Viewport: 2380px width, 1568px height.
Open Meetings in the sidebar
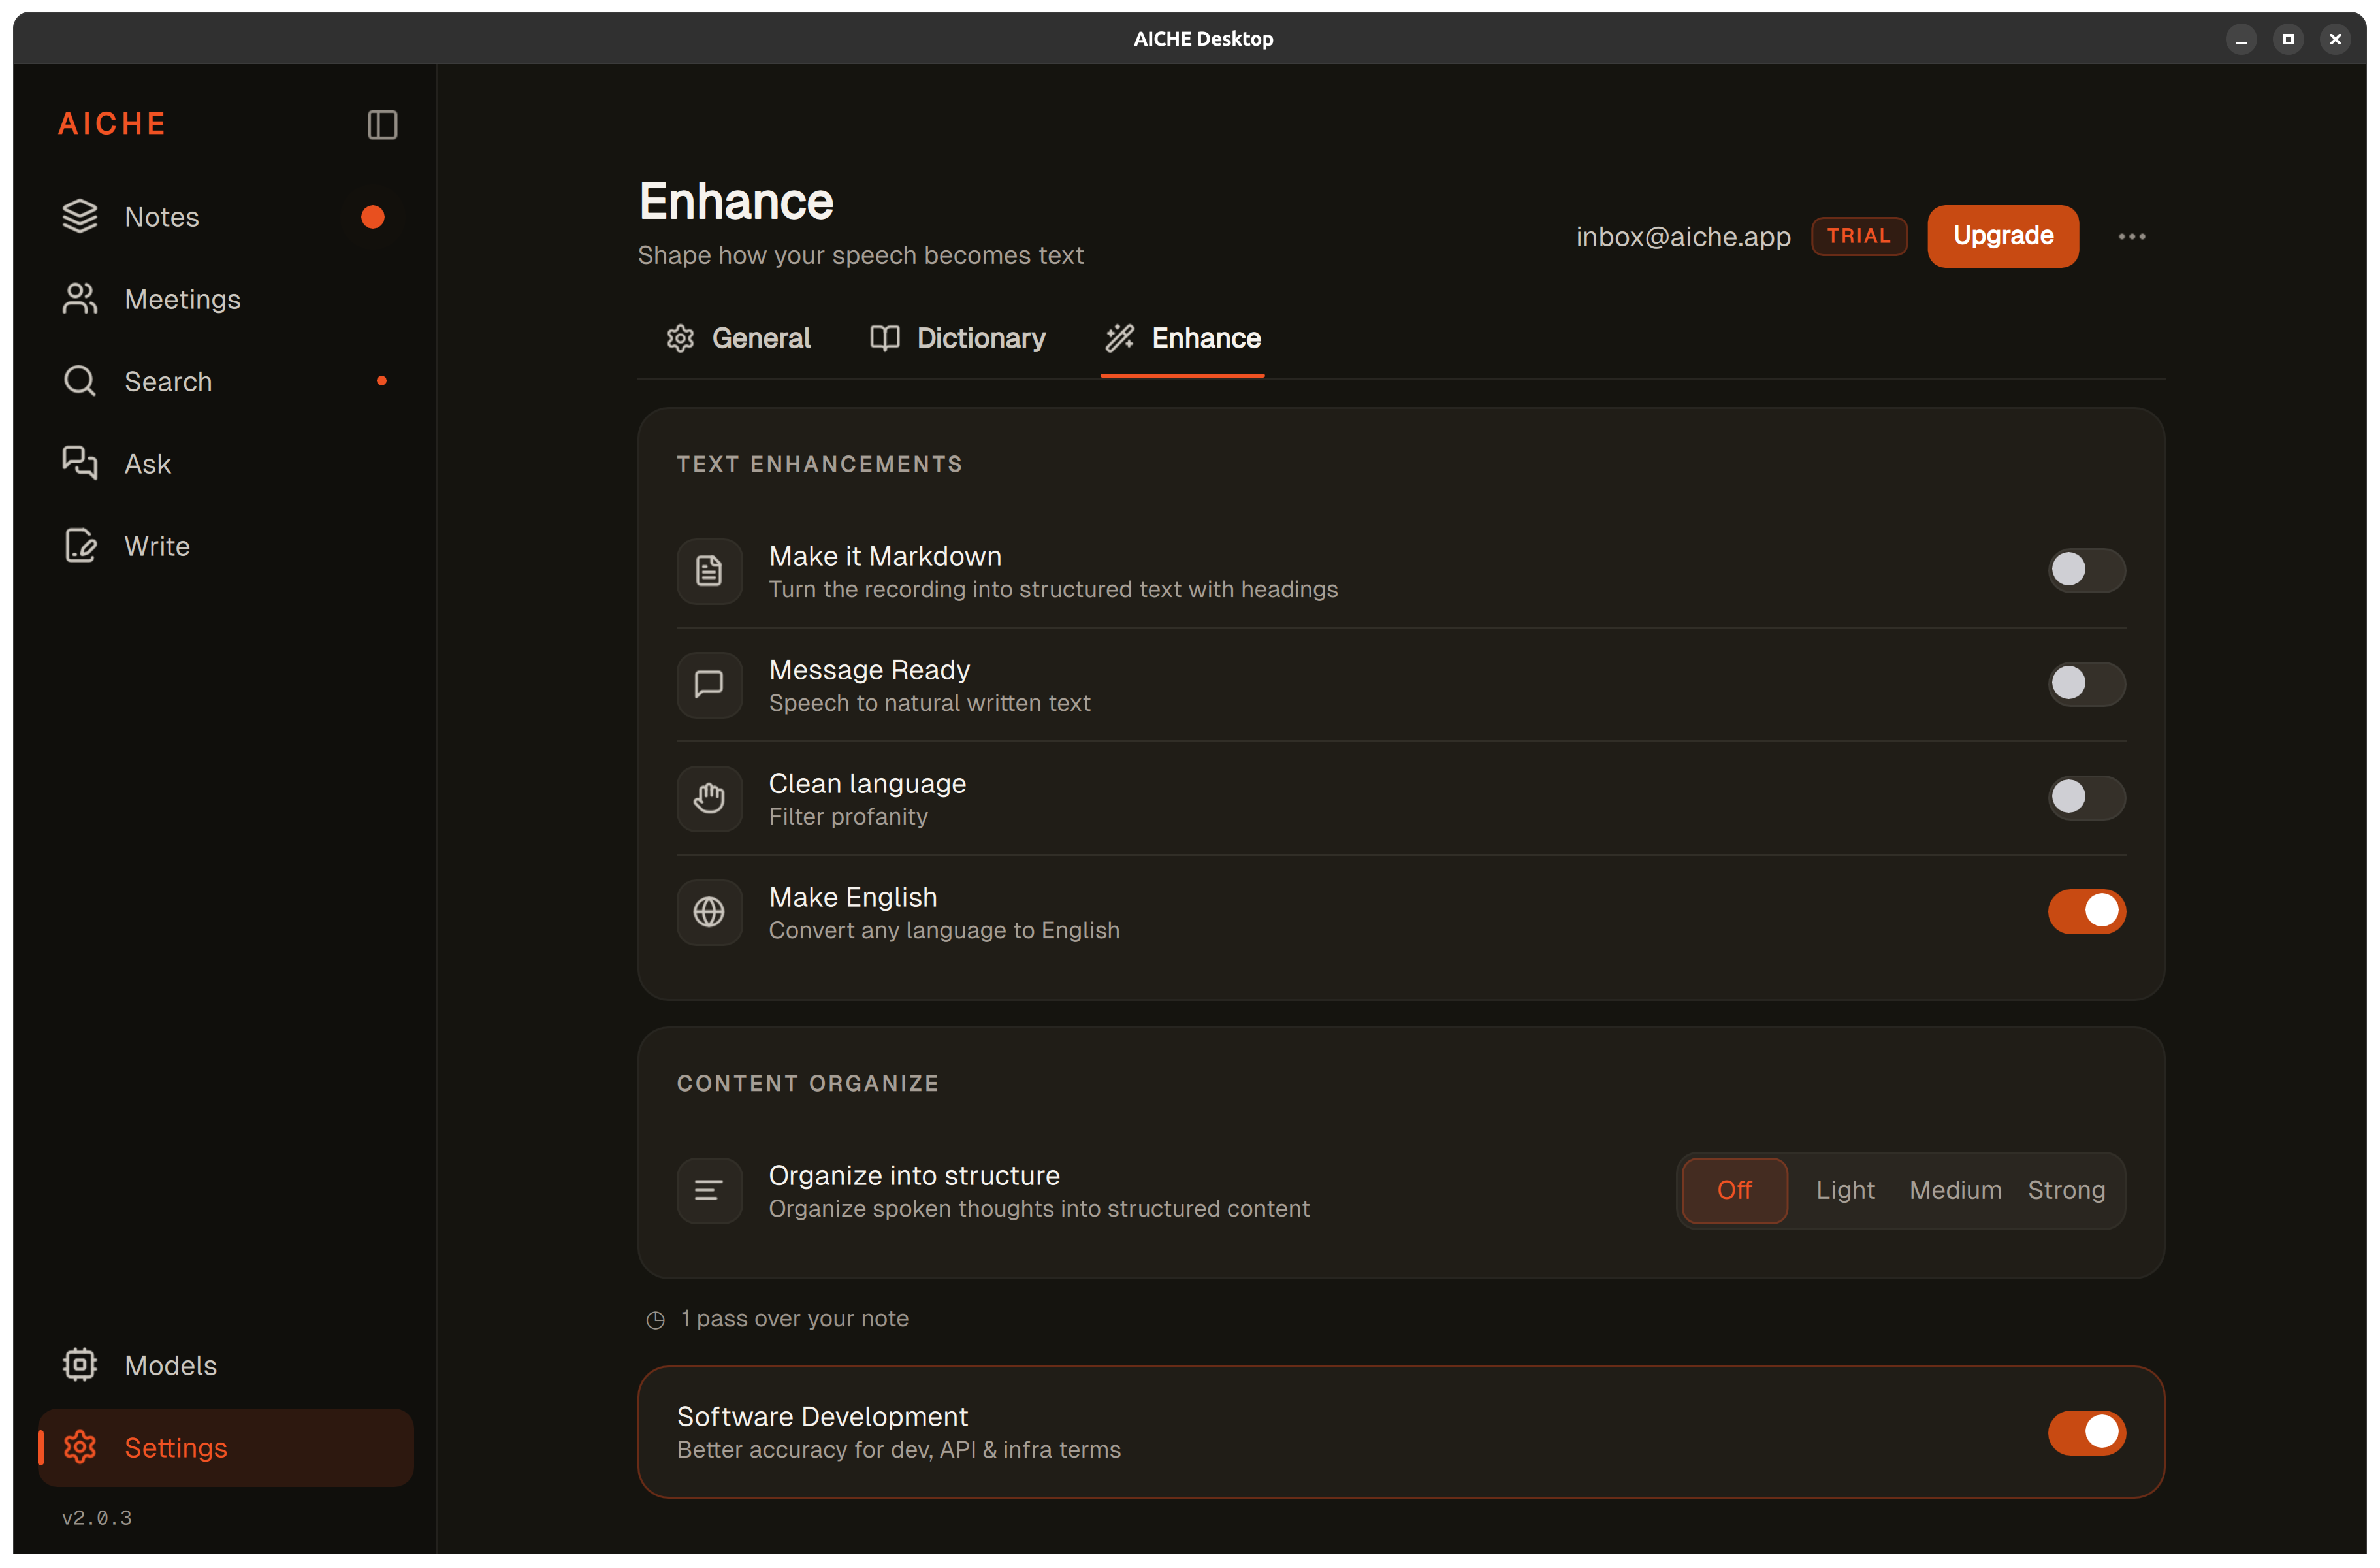226,299
